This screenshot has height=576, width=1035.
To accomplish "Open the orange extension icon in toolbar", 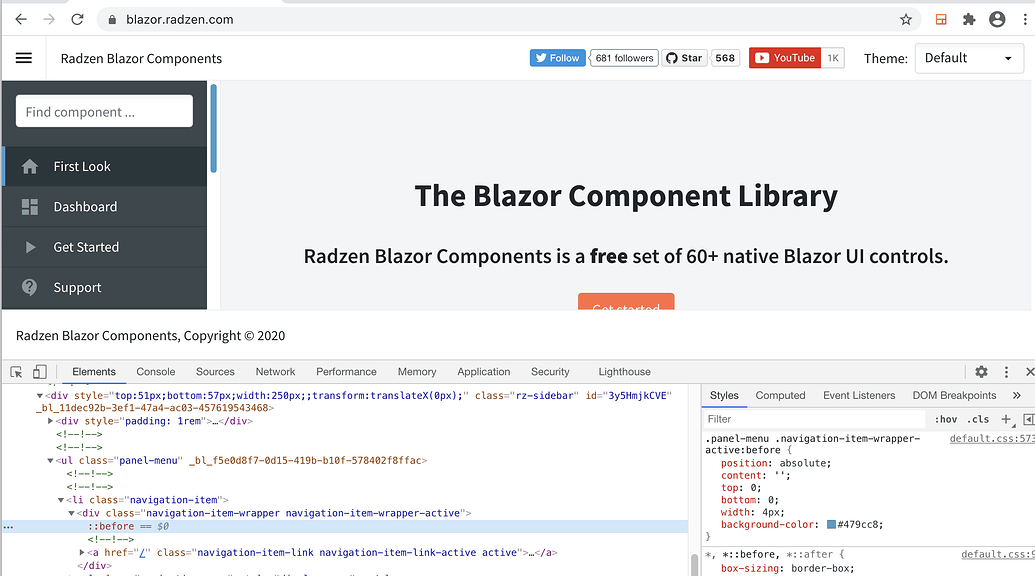I will (x=941, y=19).
